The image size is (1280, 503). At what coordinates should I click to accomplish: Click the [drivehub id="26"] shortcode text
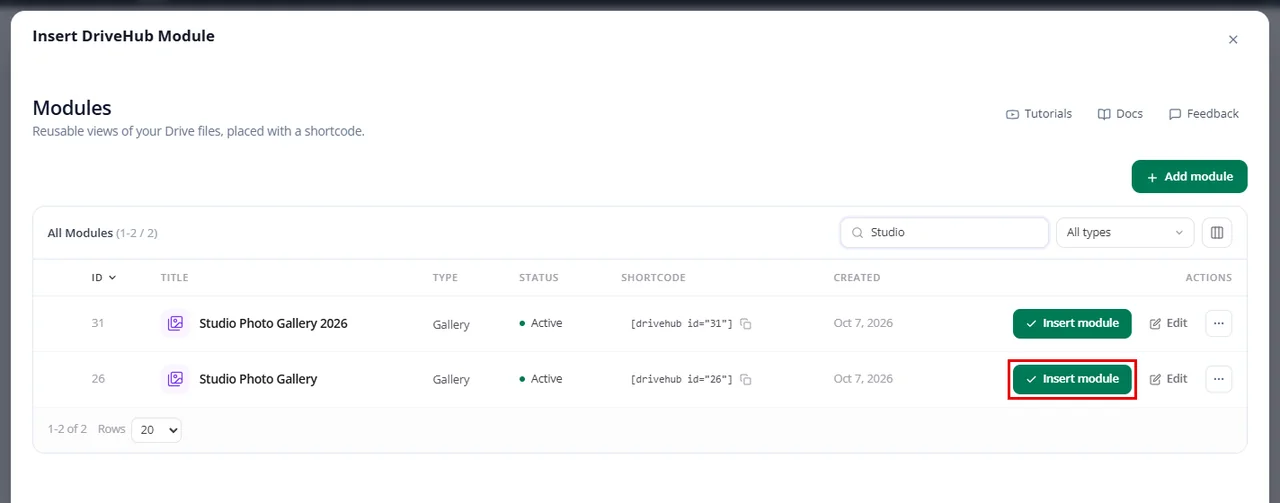pyautogui.click(x=681, y=380)
